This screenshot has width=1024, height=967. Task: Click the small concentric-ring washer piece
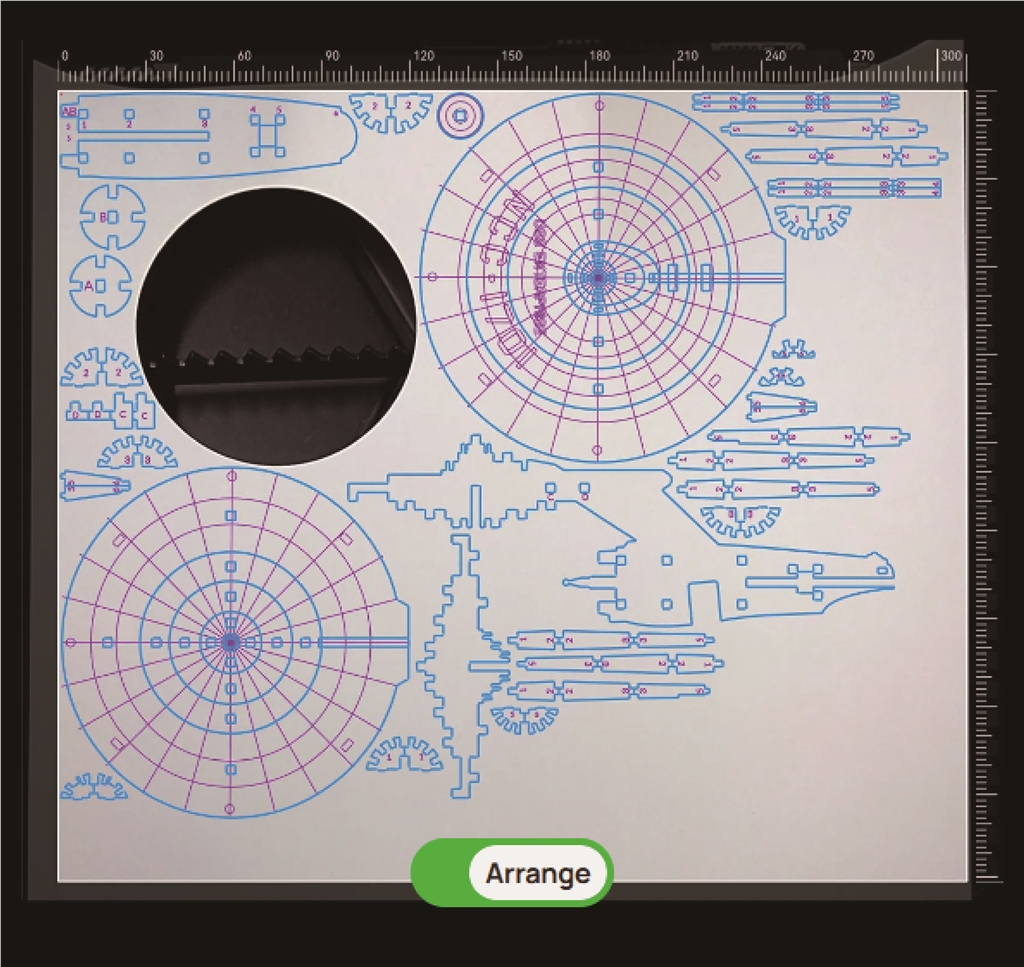point(460,116)
